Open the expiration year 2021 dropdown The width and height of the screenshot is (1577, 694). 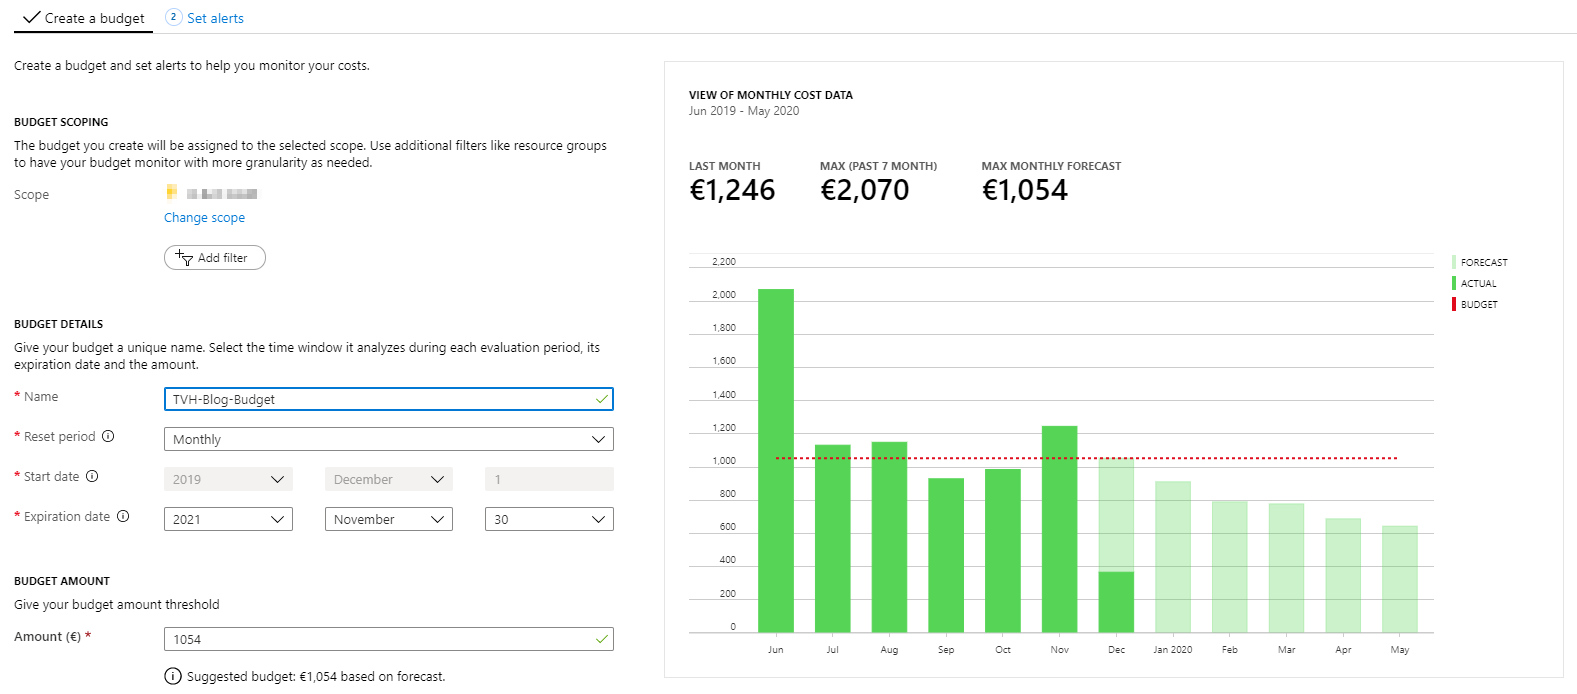(x=228, y=519)
